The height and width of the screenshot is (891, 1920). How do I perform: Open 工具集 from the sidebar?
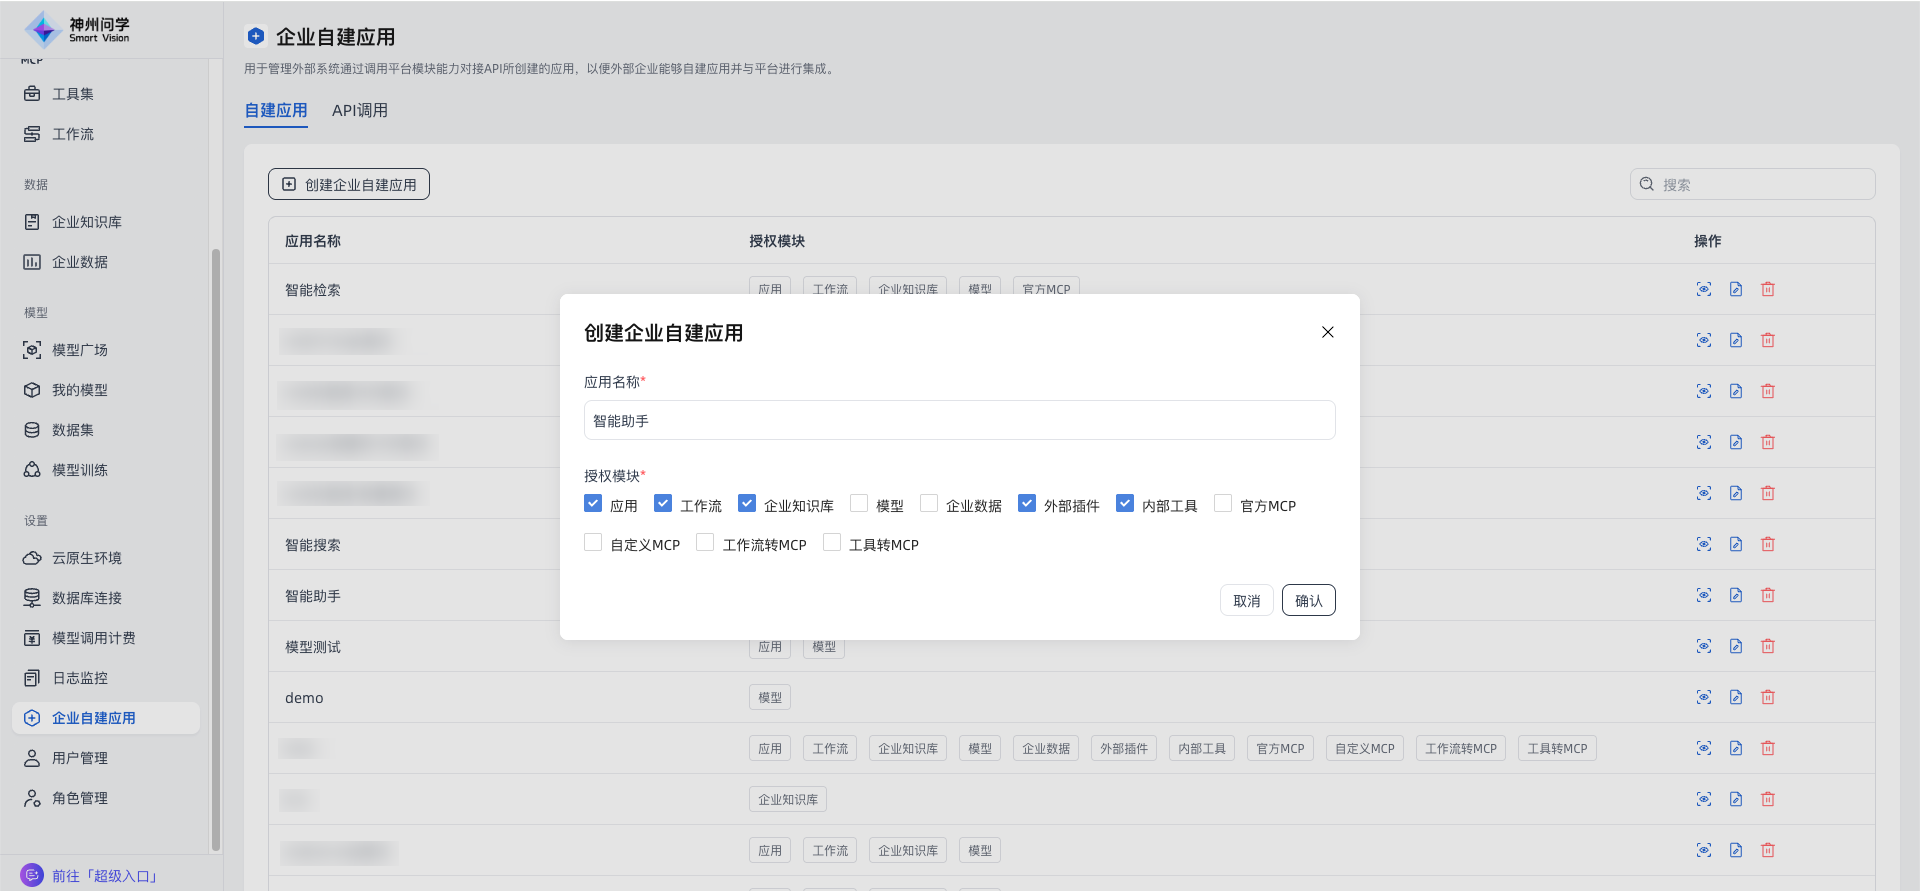(x=72, y=94)
